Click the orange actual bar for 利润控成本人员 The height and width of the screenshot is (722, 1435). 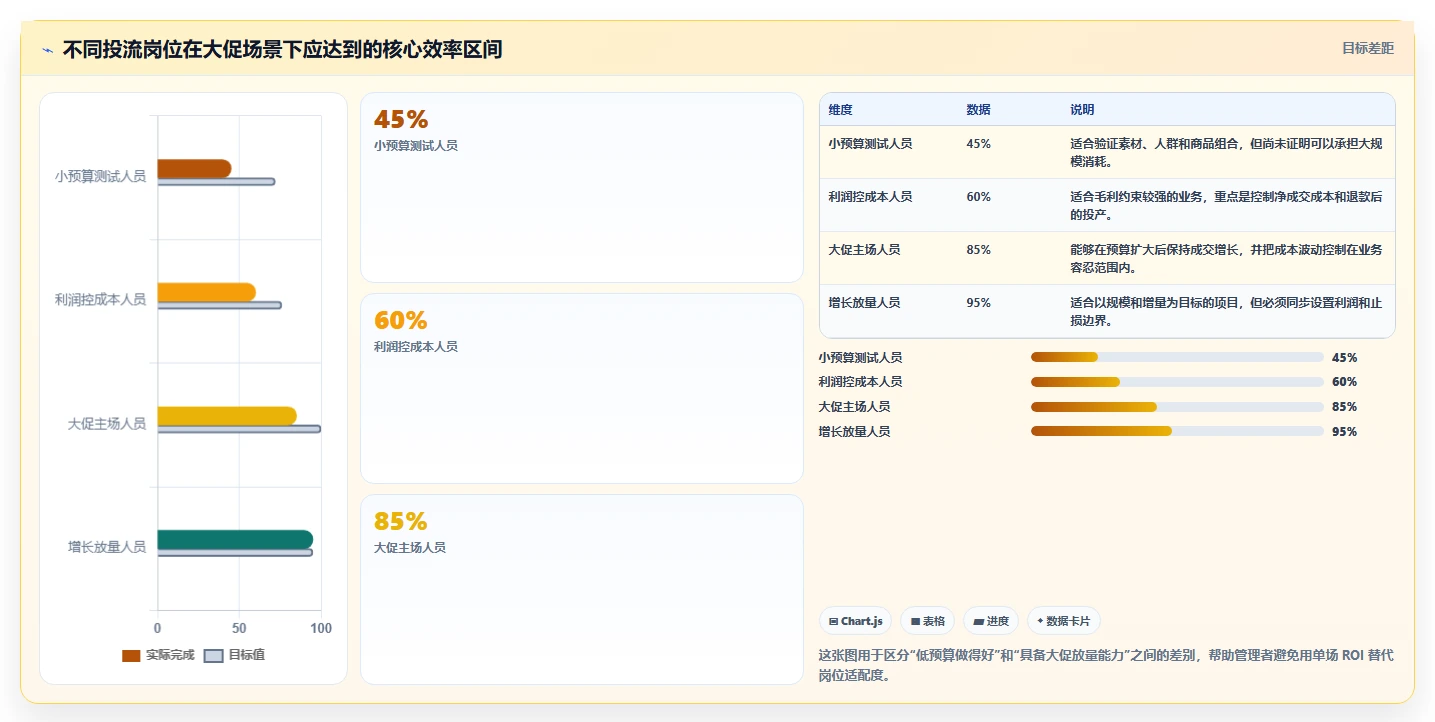(206, 292)
